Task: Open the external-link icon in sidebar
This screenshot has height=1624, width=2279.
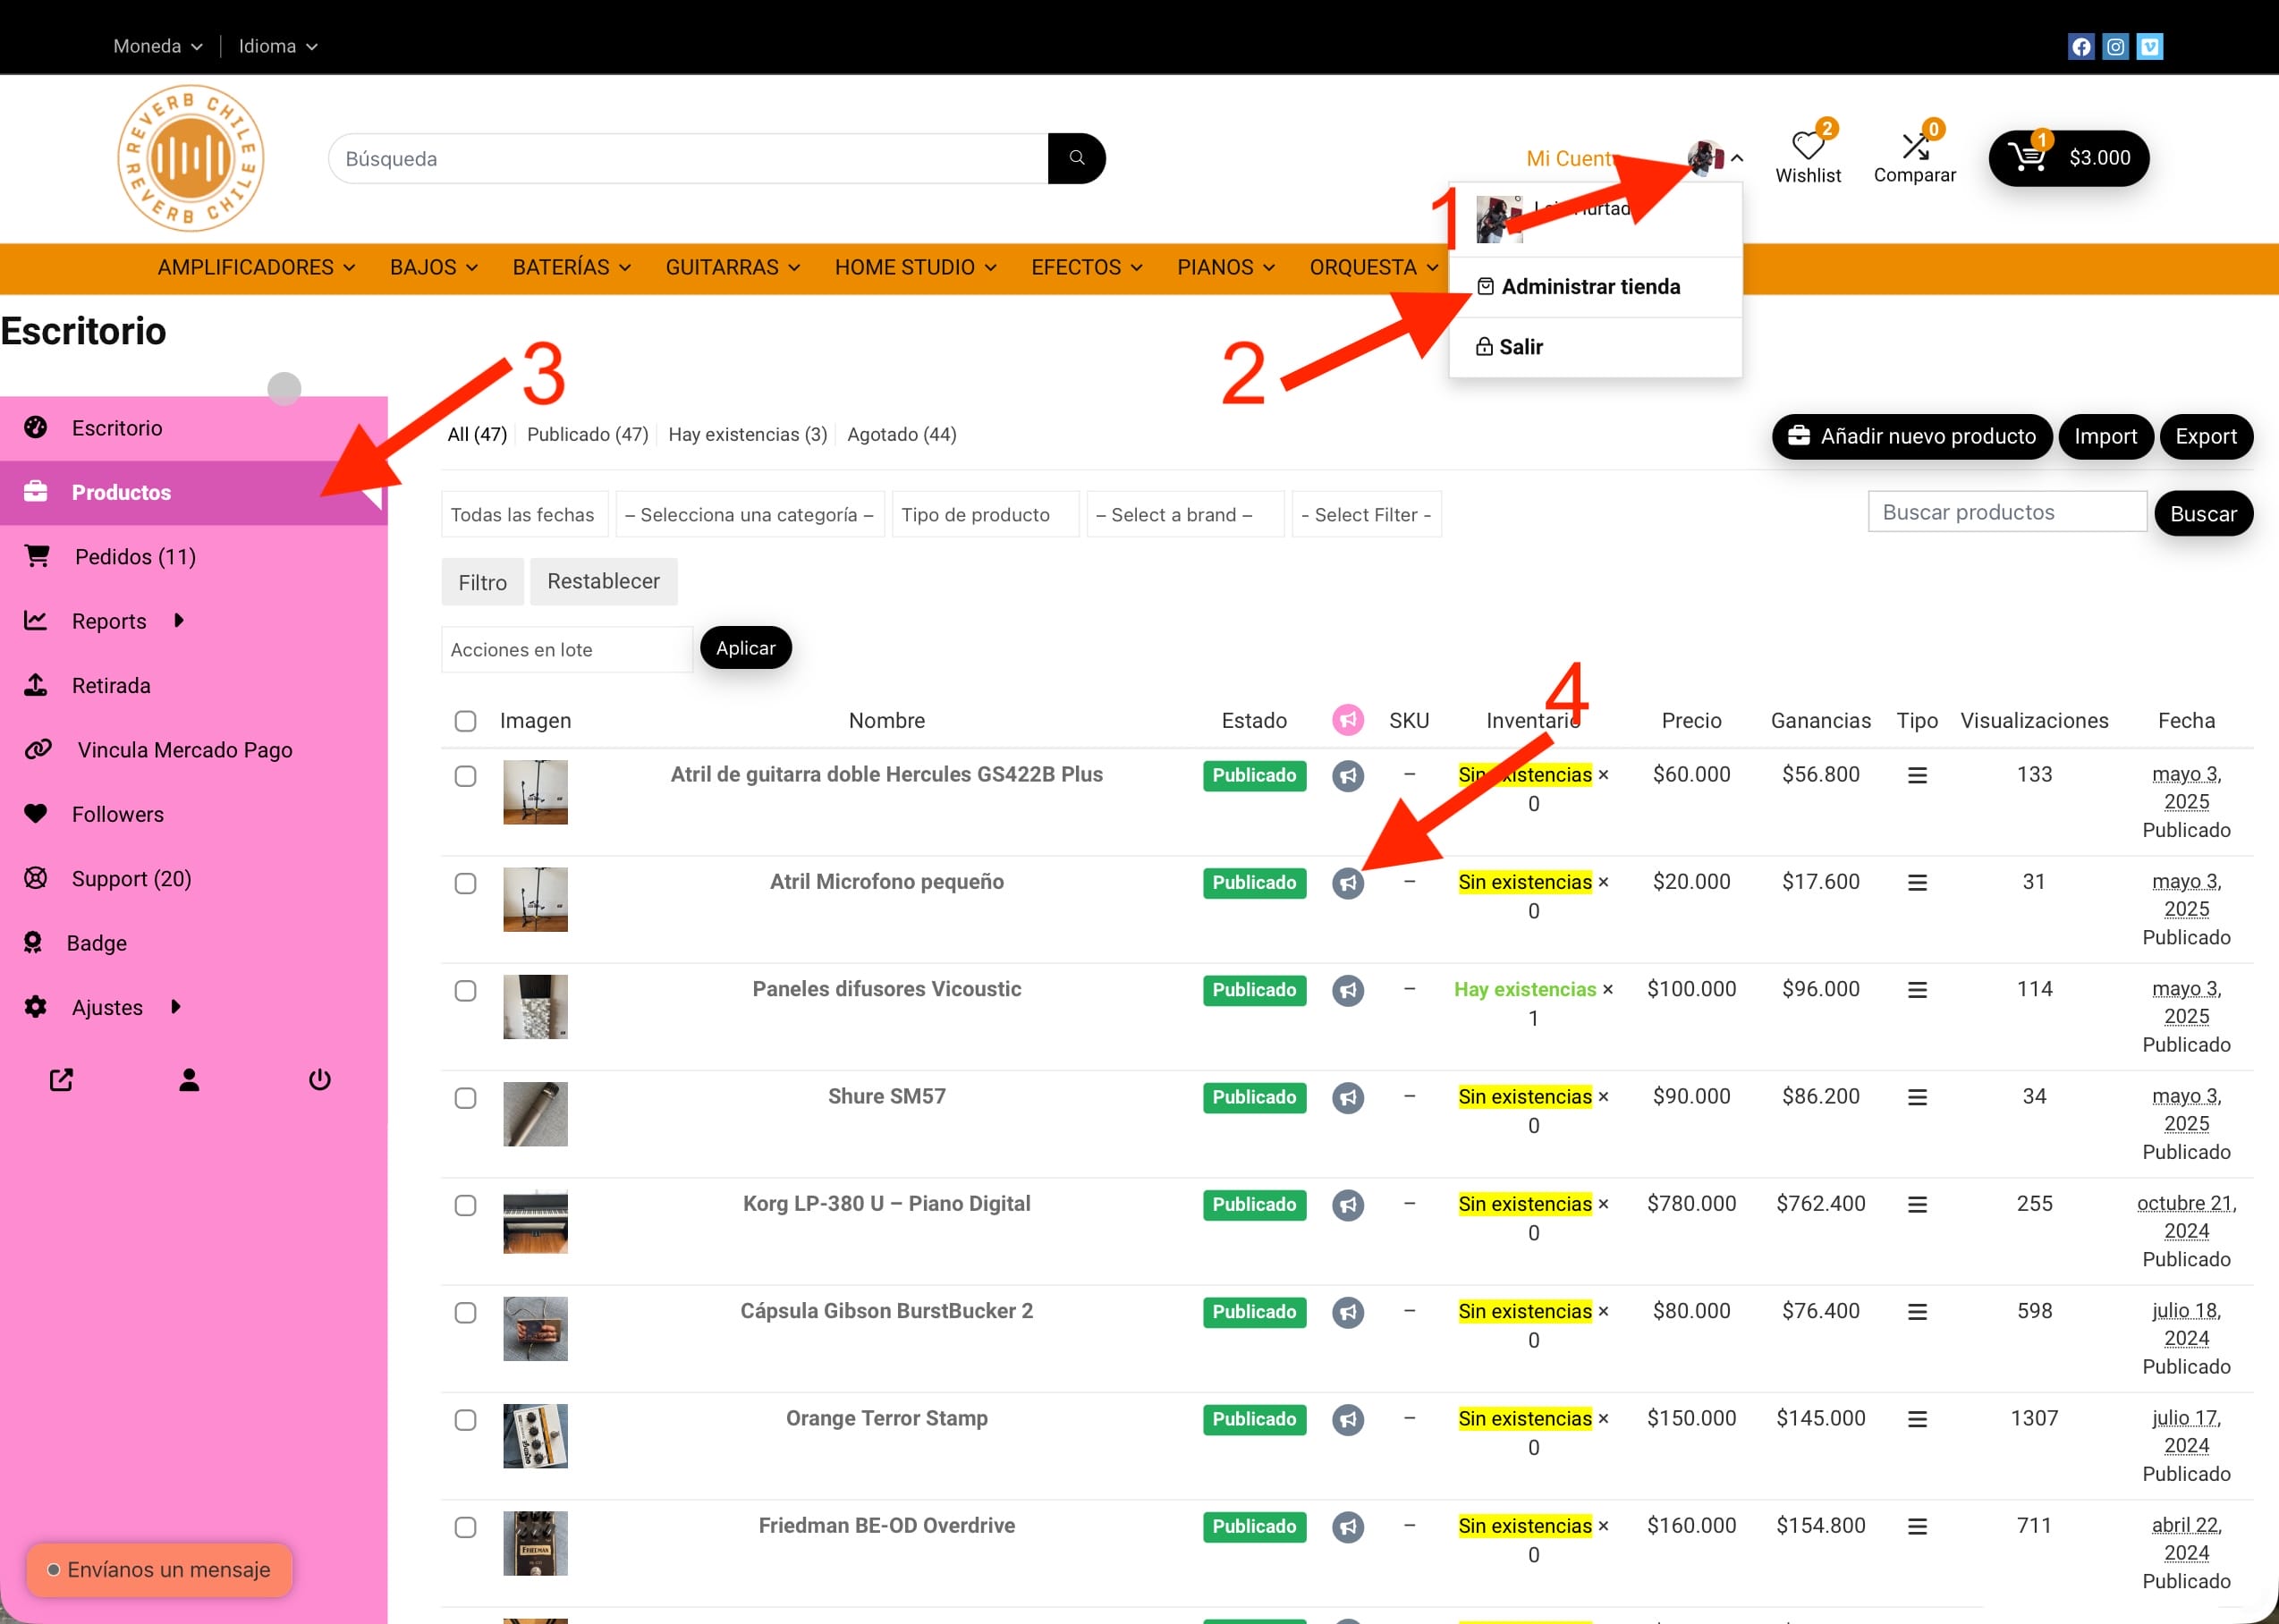Action: point(61,1080)
